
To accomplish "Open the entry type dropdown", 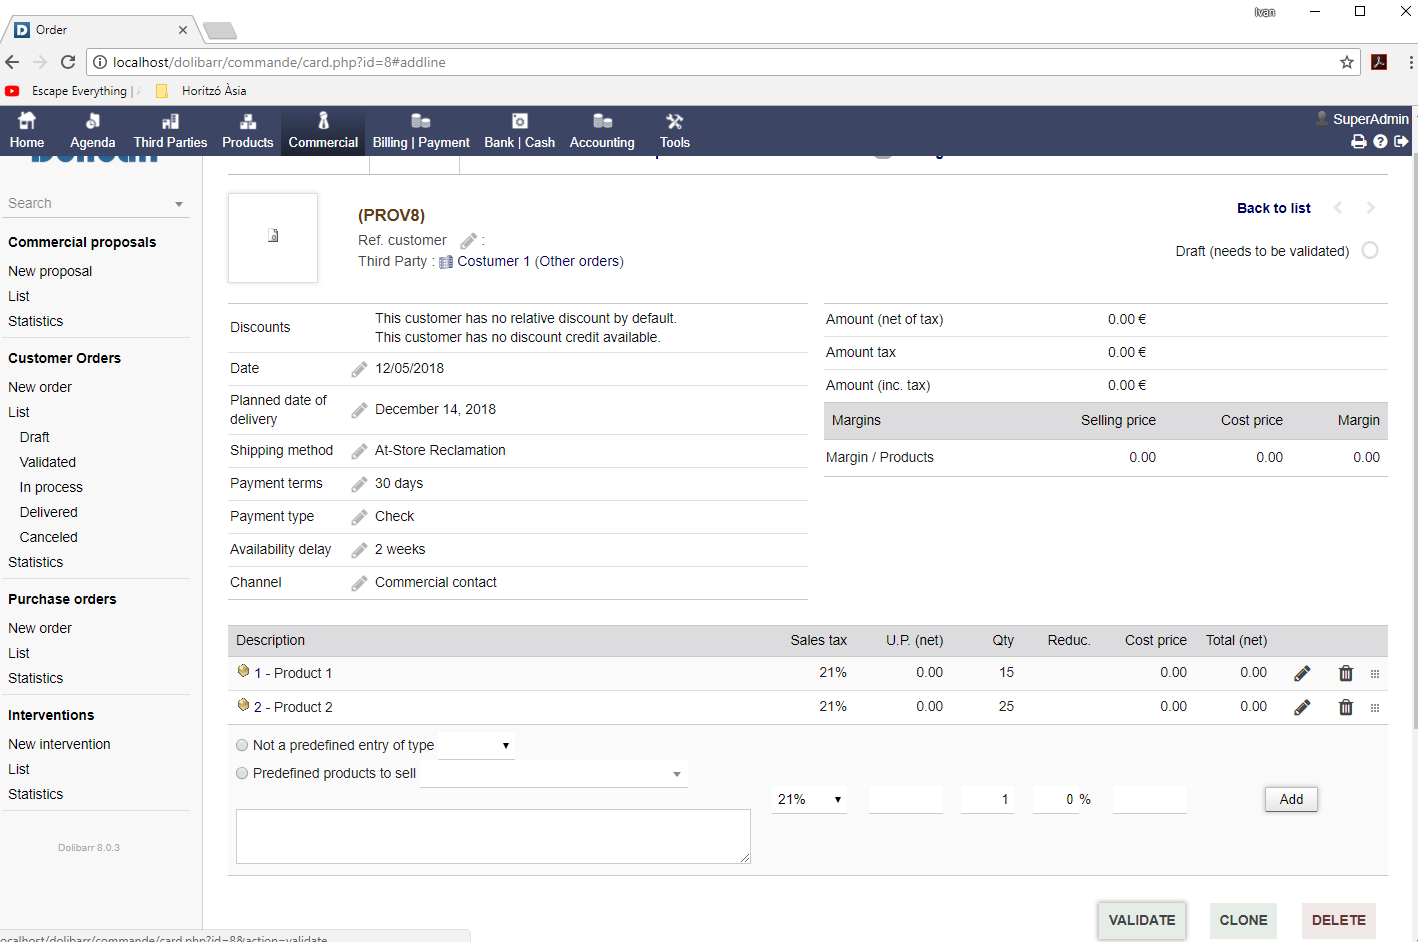I will pyautogui.click(x=476, y=745).
